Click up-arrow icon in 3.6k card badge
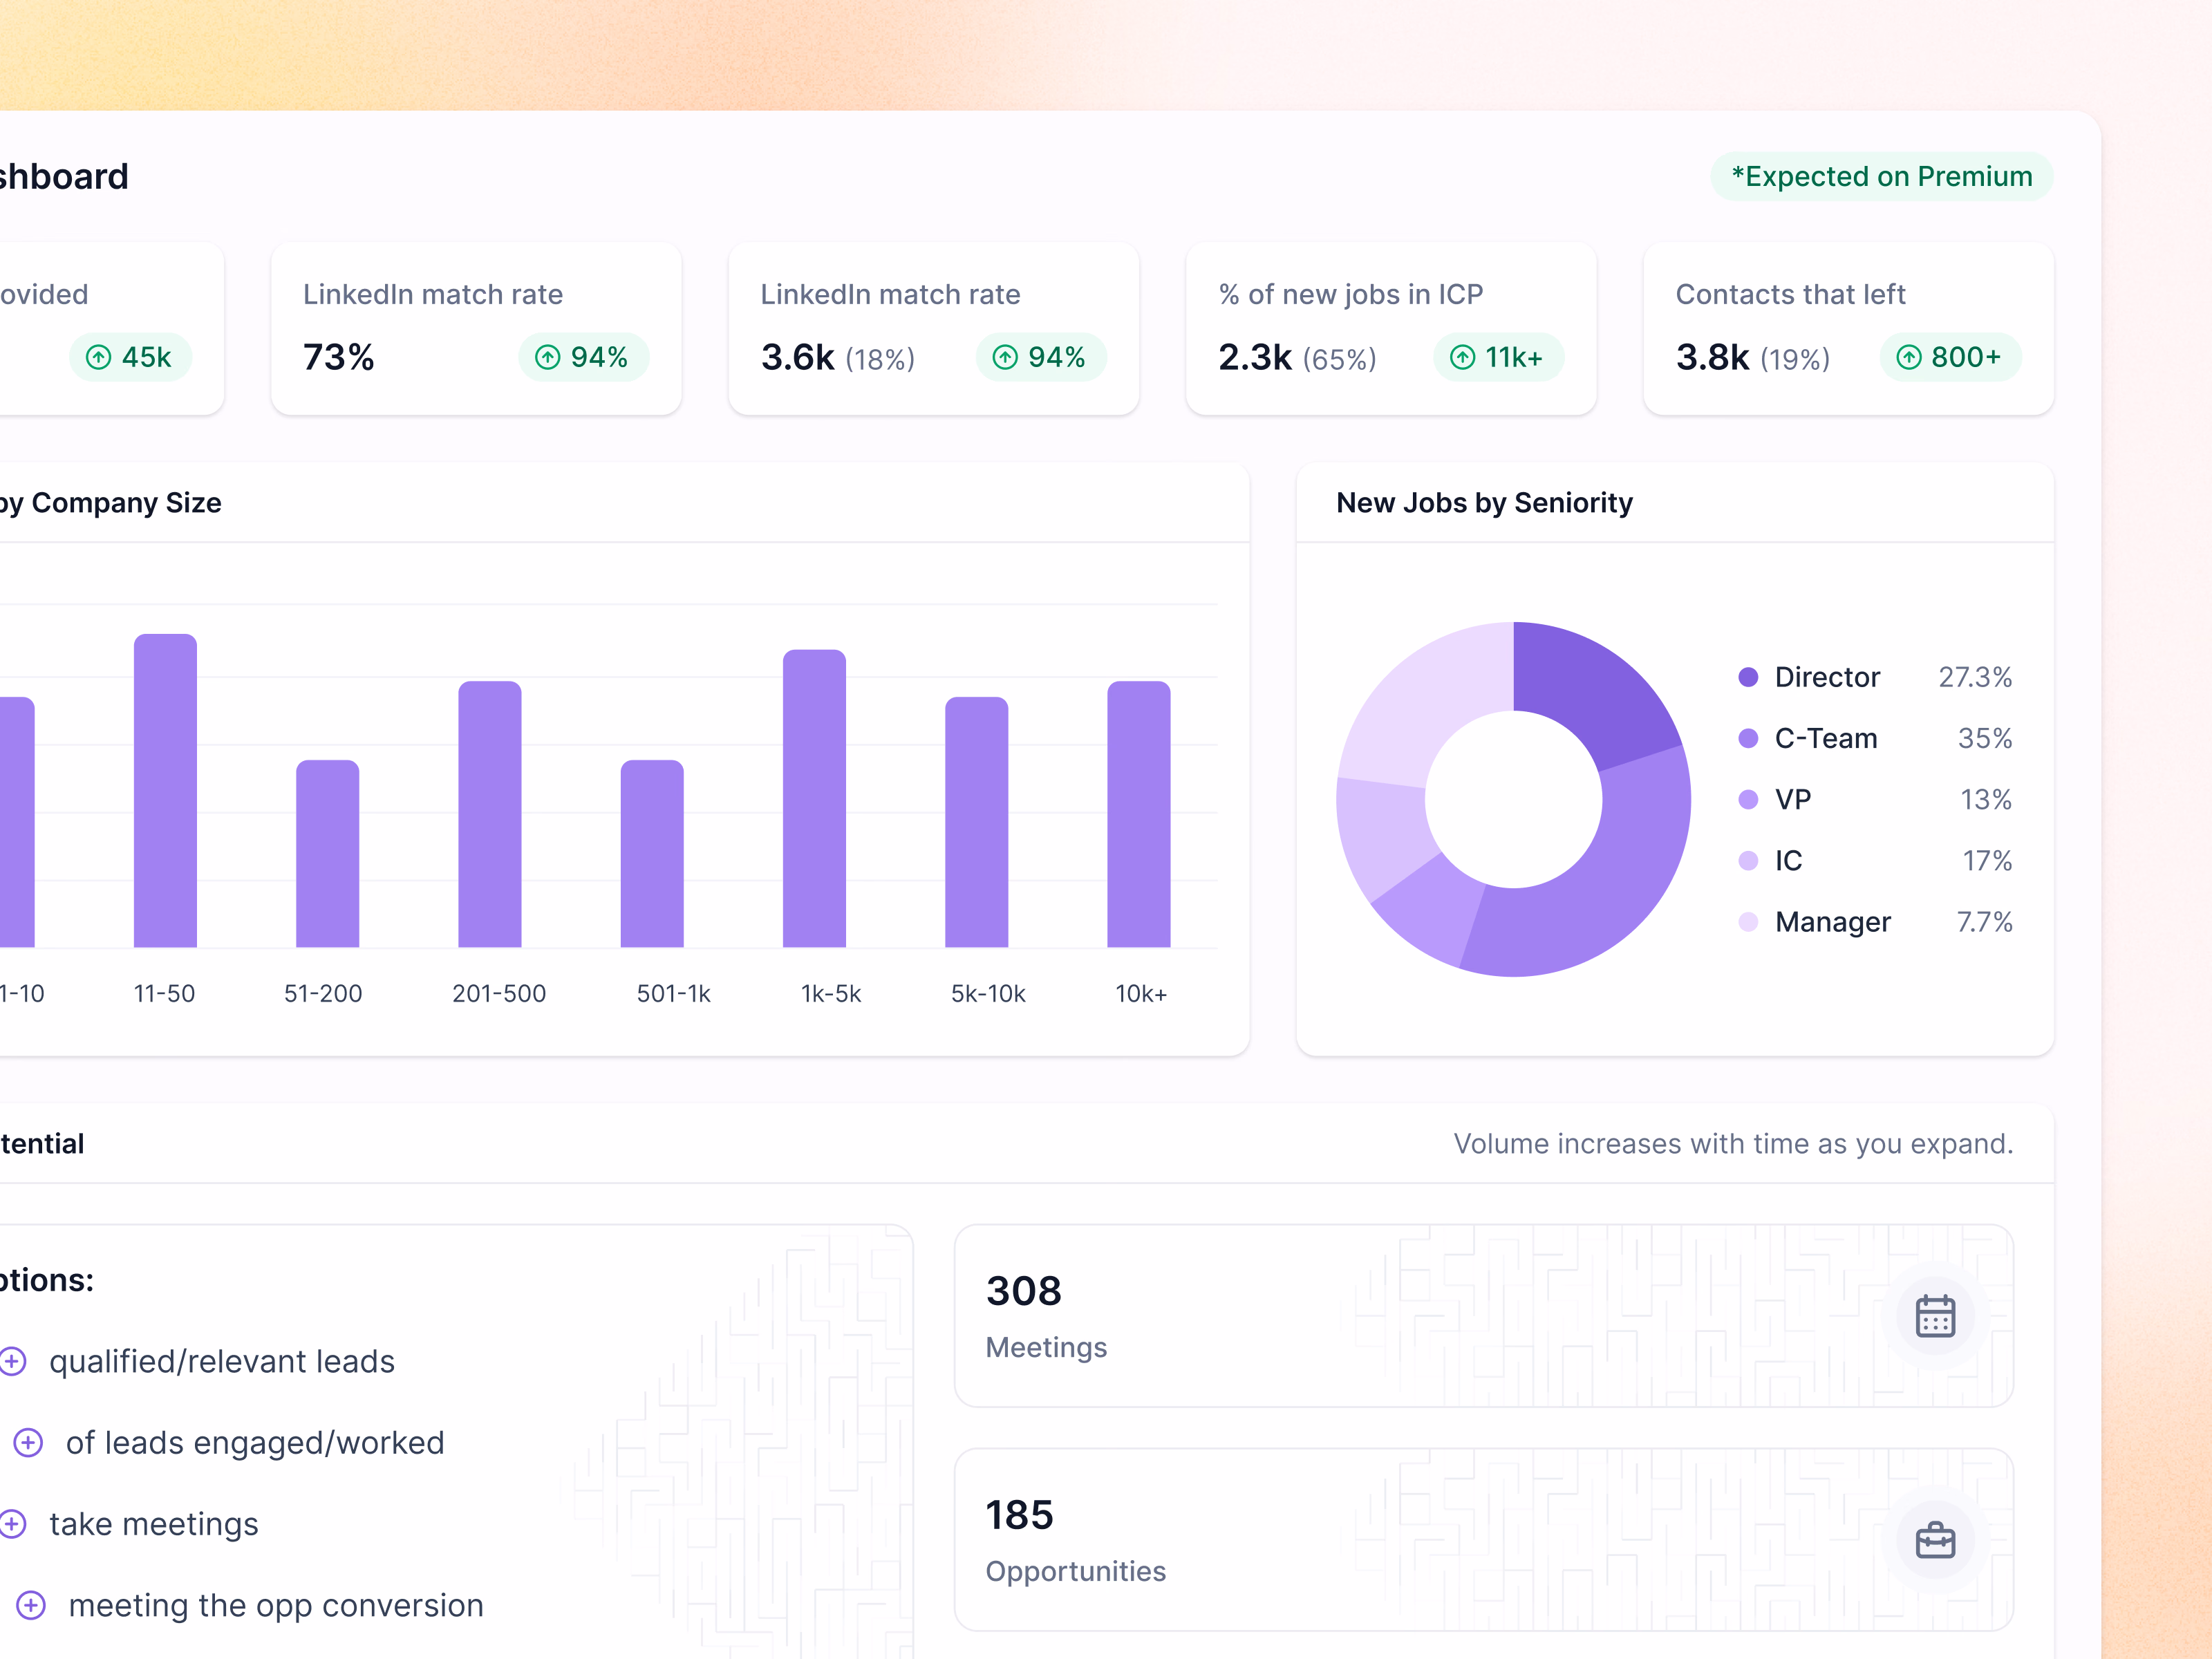 tap(1005, 357)
